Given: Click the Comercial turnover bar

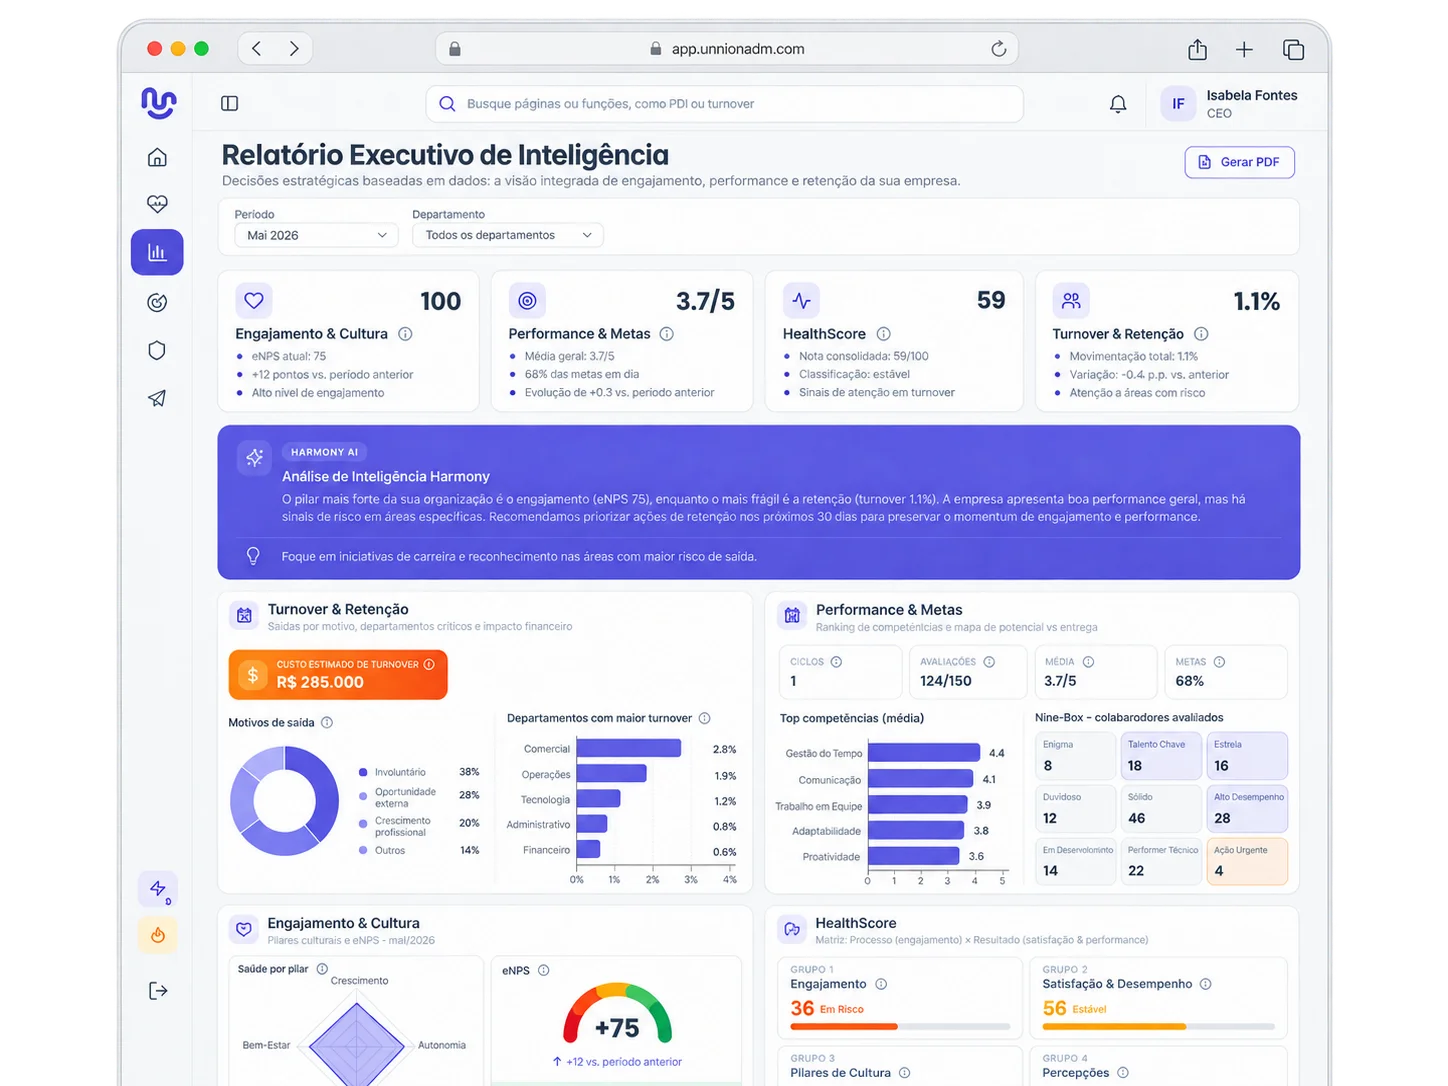Looking at the screenshot, I should 629,748.
